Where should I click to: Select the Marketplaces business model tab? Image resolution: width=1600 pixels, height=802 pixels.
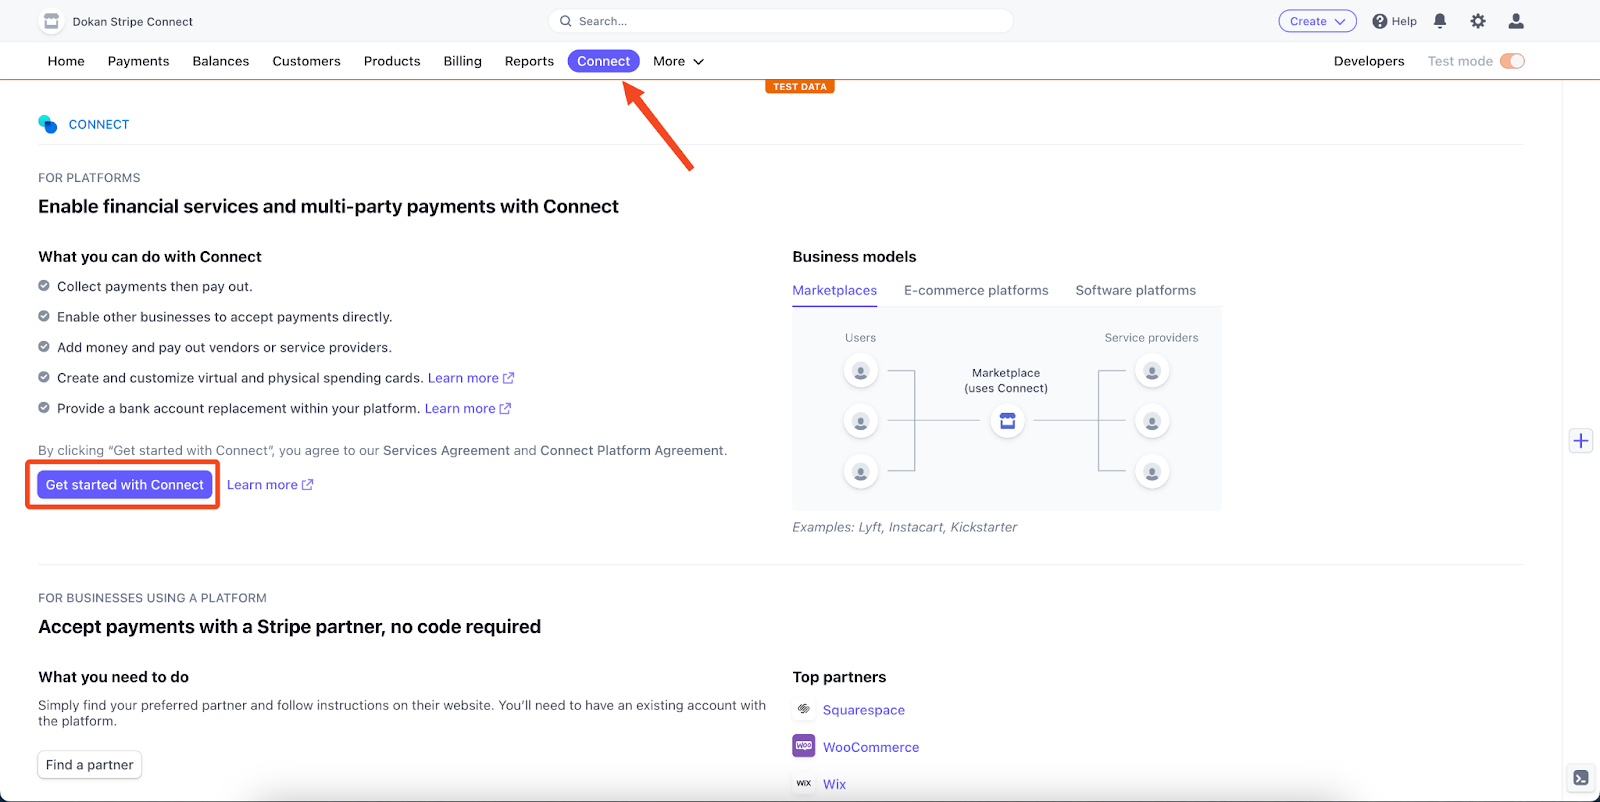pyautogui.click(x=835, y=290)
